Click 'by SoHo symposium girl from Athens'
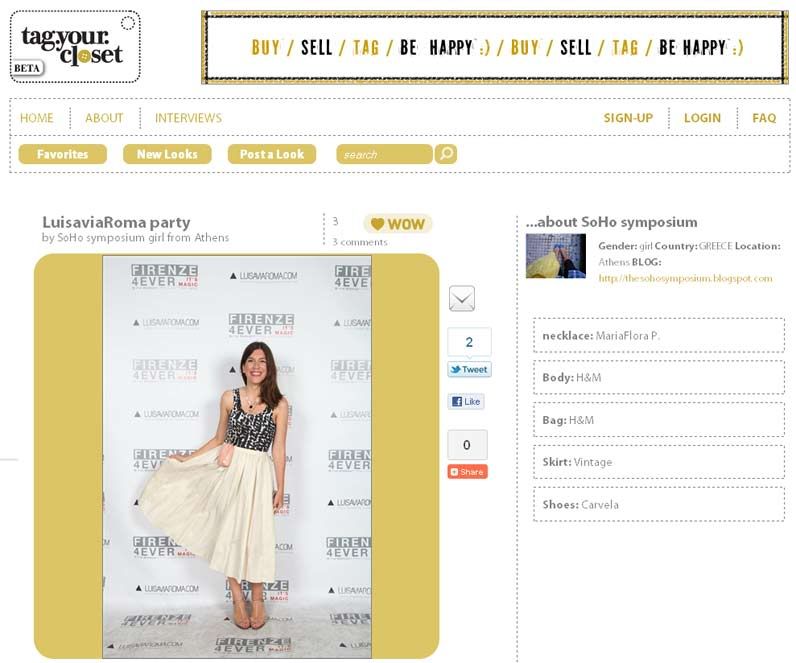This screenshot has width=796, height=663. pos(136,238)
